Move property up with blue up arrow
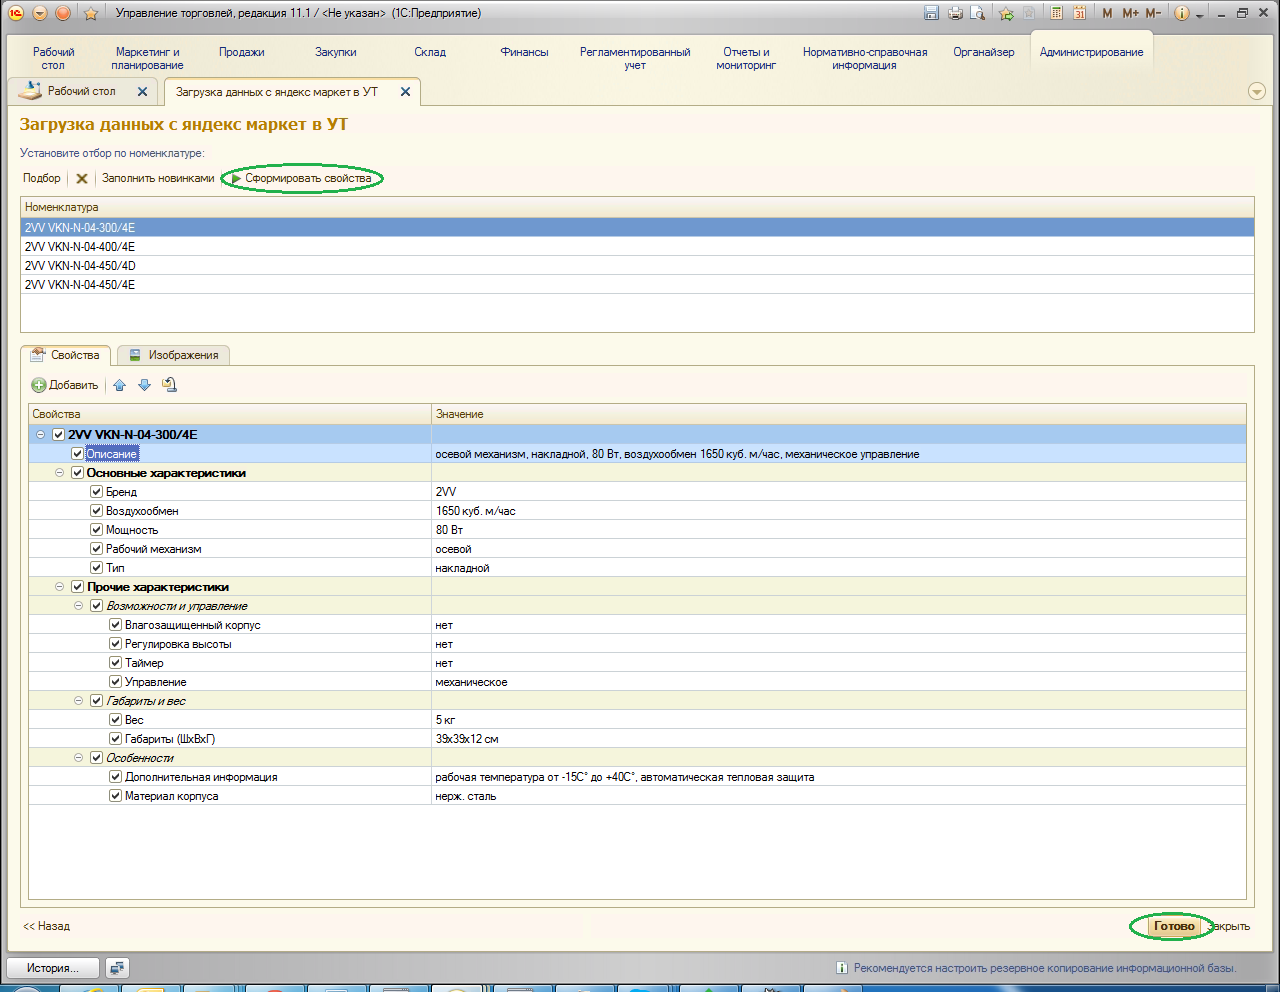 coord(120,385)
